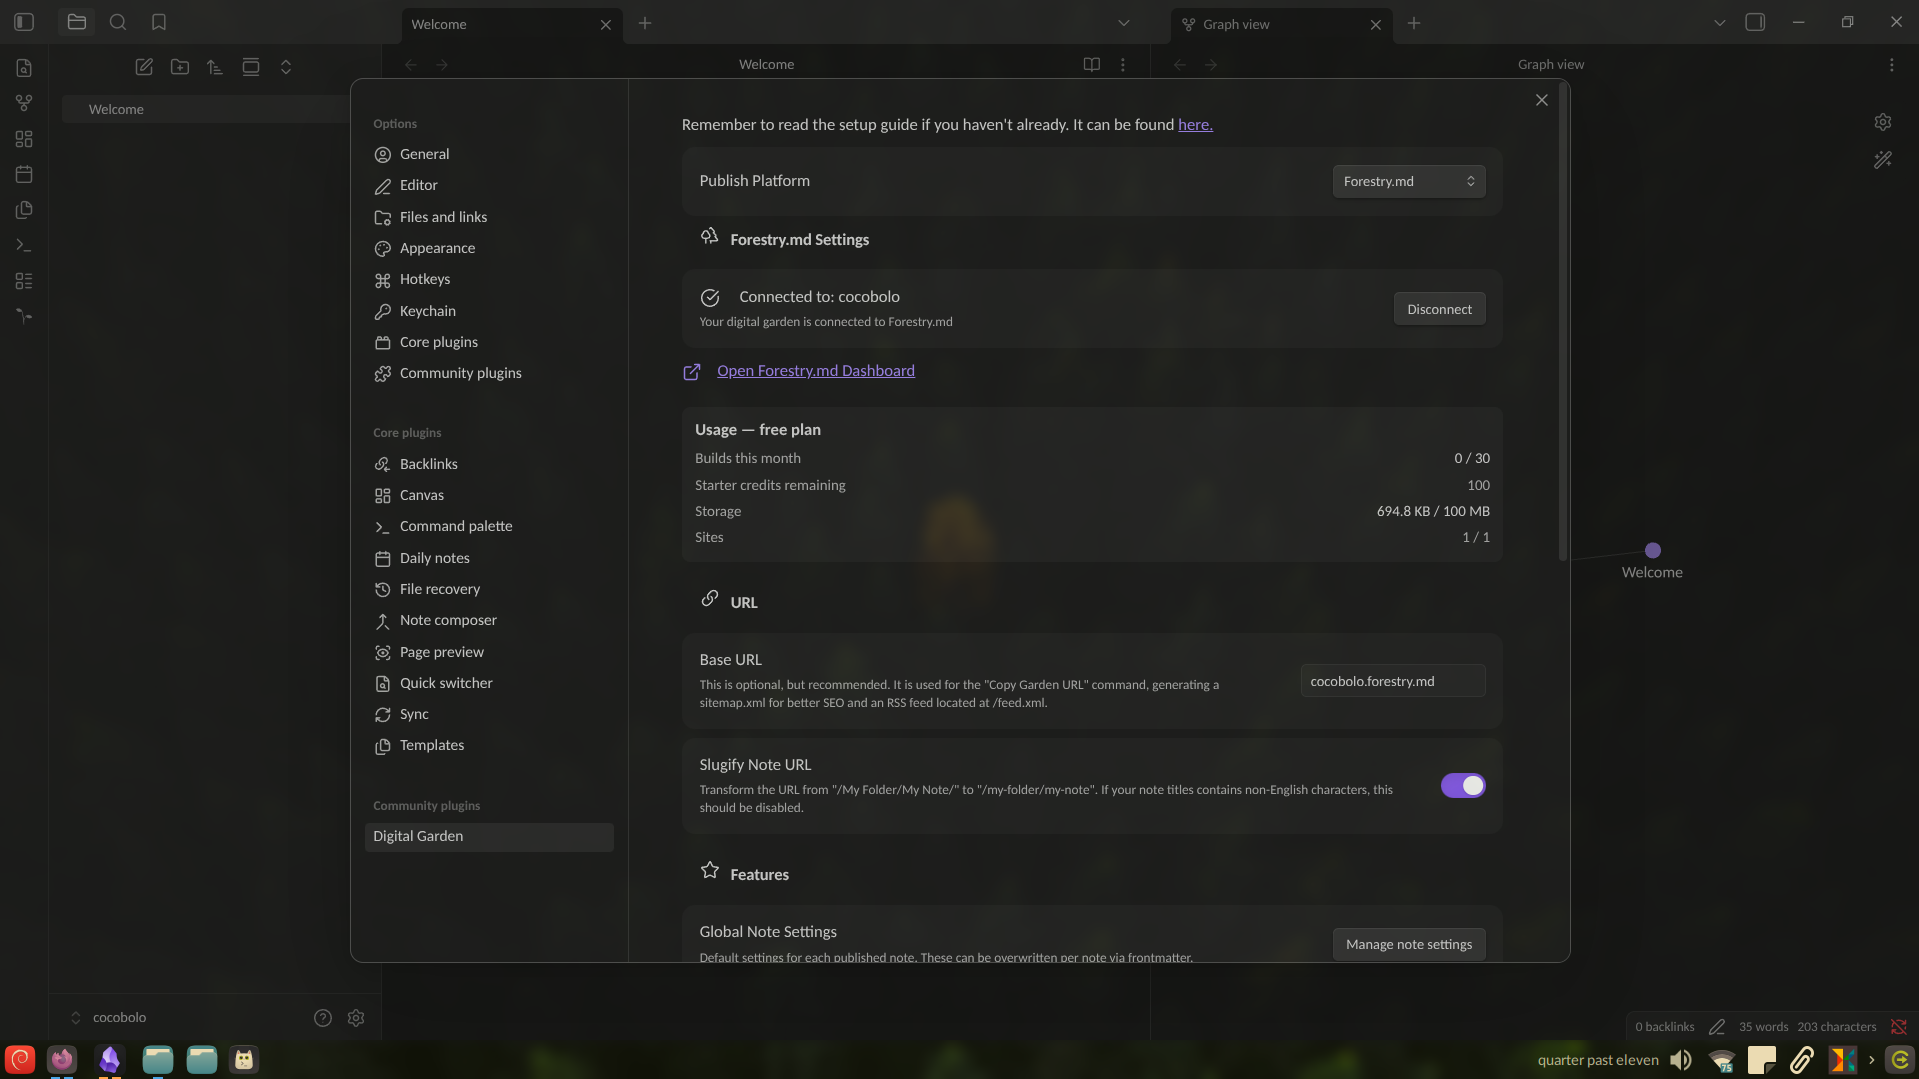Click the Base URL input field
The height and width of the screenshot is (1079, 1919).
click(1392, 681)
